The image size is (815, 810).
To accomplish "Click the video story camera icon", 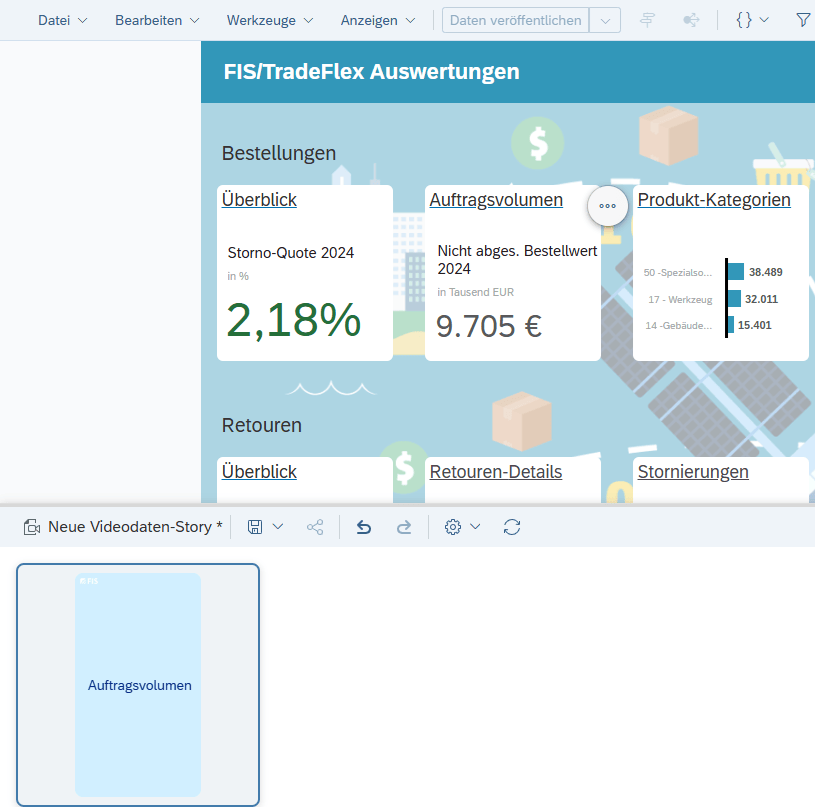I will pos(32,527).
